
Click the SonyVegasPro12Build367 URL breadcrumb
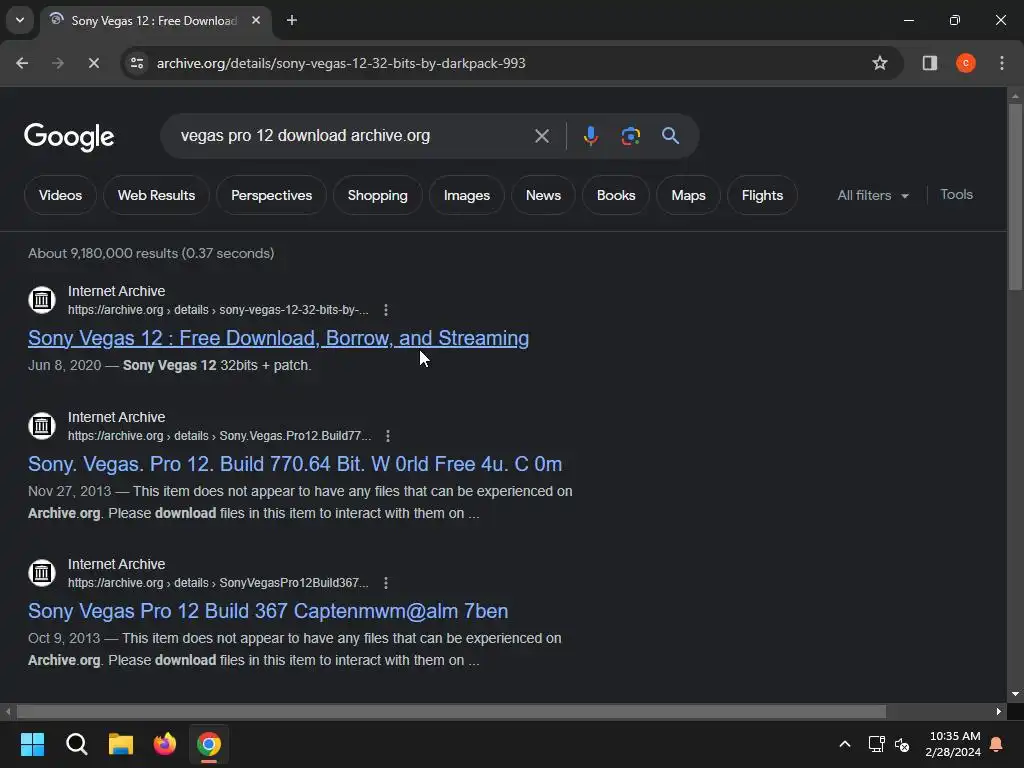coord(218,583)
